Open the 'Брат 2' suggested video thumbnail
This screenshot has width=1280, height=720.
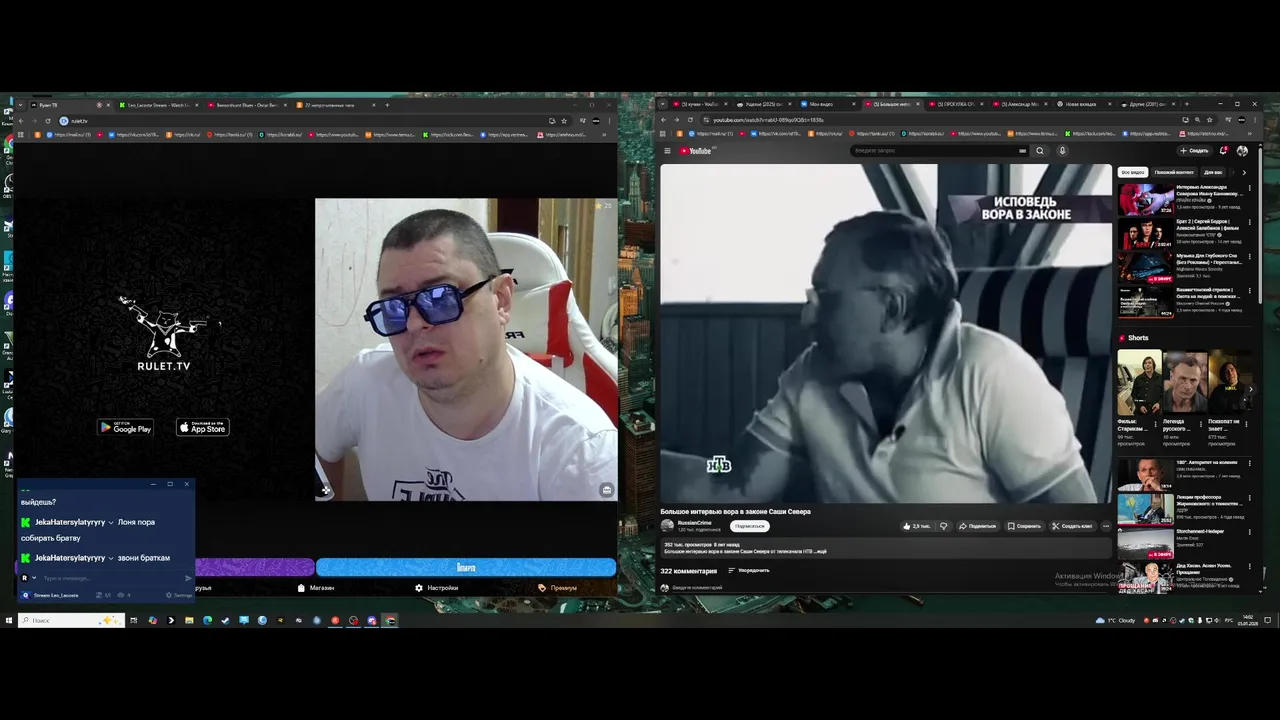click(x=1146, y=235)
